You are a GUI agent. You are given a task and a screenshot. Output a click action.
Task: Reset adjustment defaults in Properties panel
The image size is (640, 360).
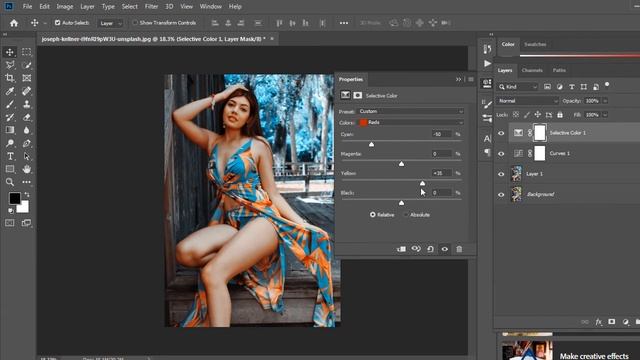point(430,249)
